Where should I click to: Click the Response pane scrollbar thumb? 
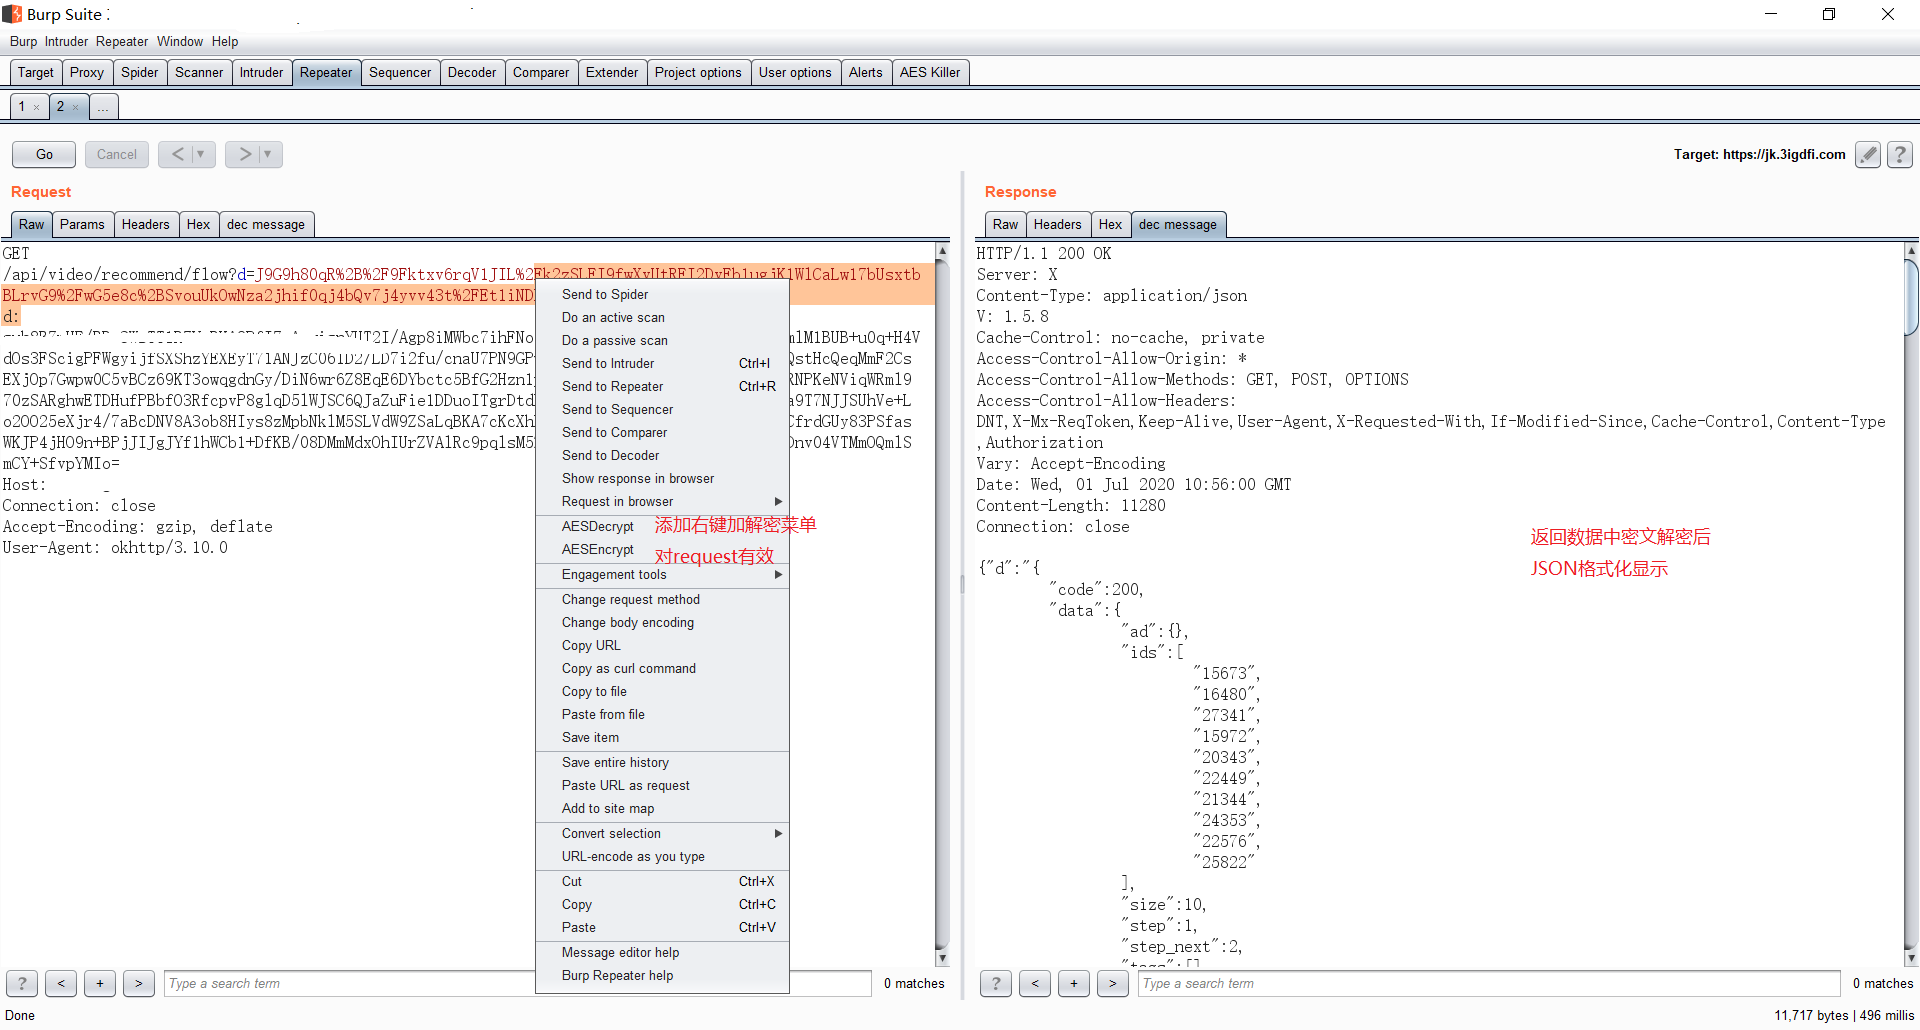pos(1912,296)
